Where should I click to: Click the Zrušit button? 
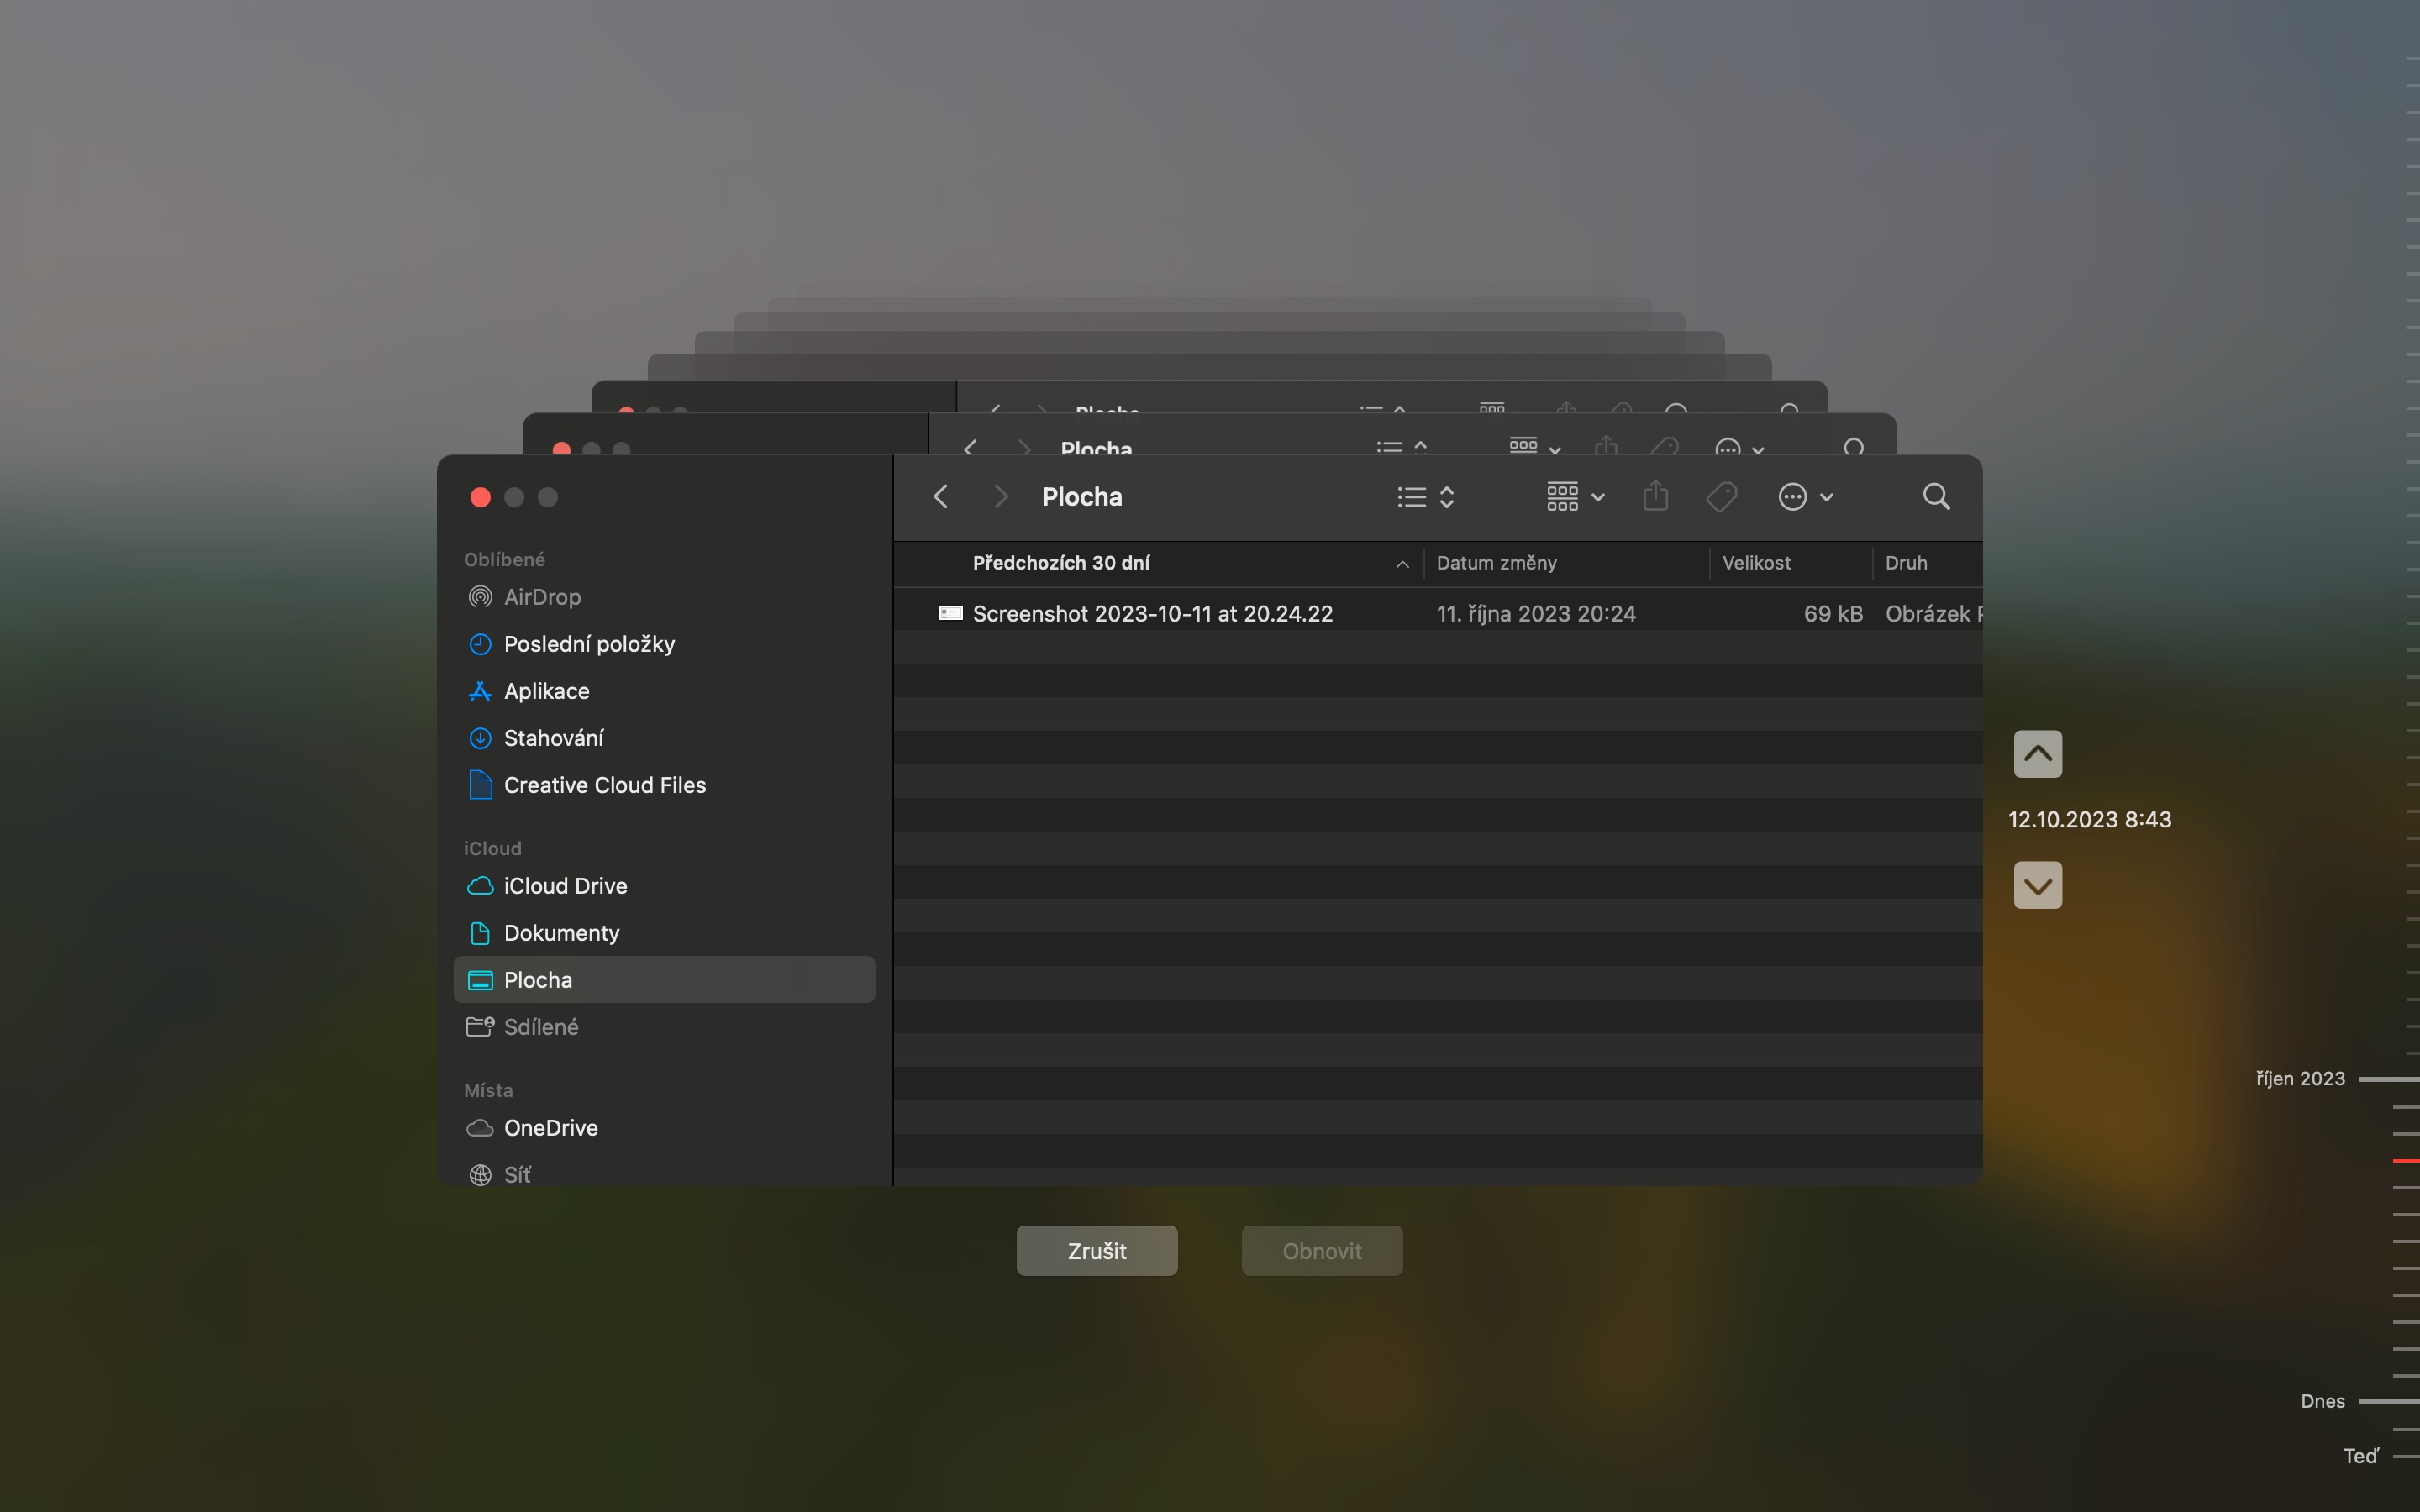click(1095, 1250)
